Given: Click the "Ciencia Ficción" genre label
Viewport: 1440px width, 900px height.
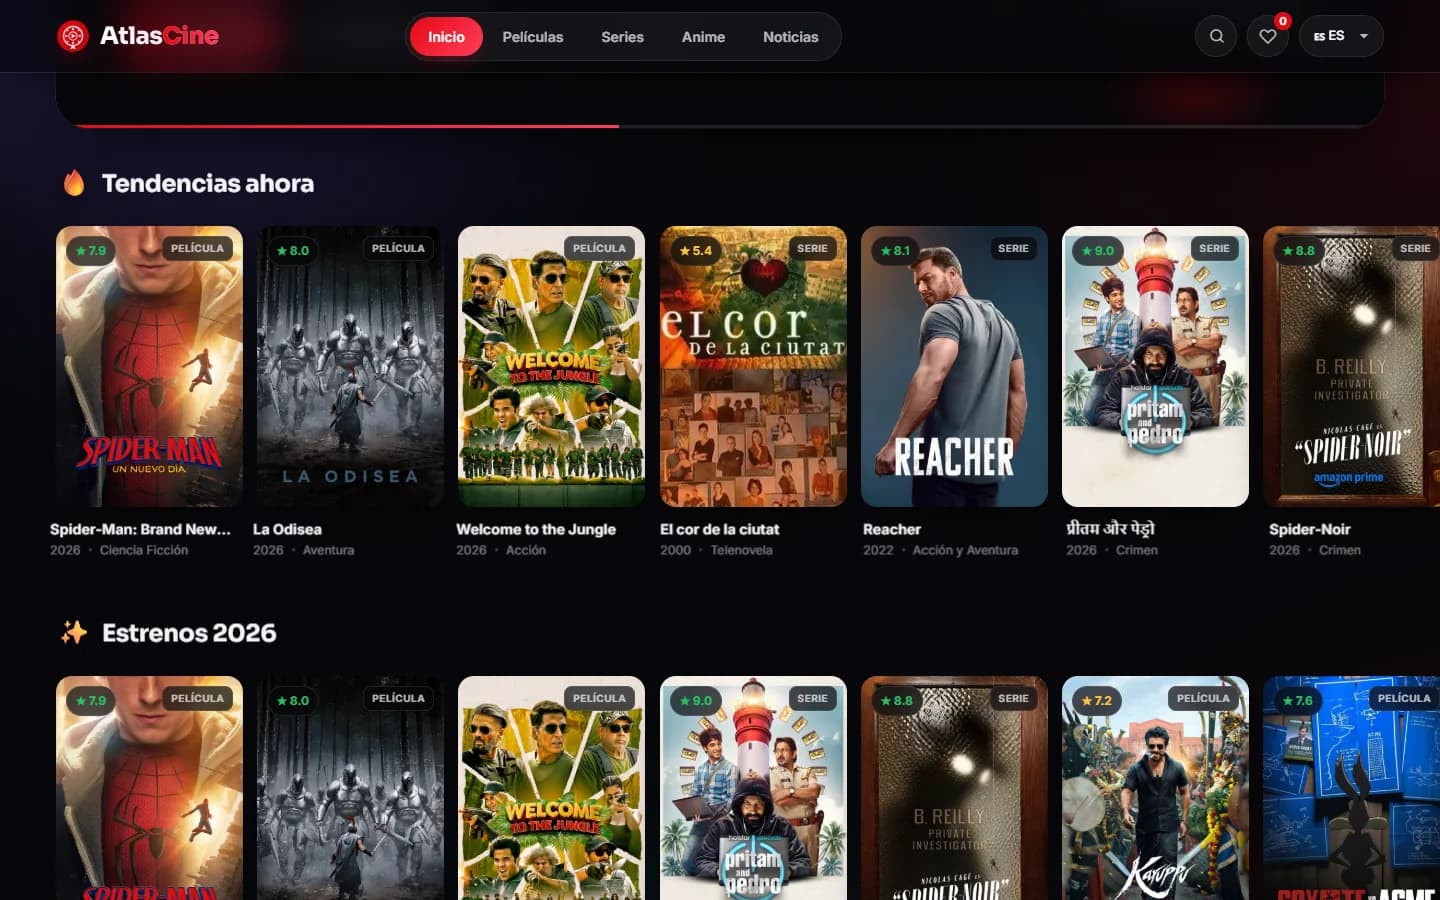Looking at the screenshot, I should (x=144, y=550).
